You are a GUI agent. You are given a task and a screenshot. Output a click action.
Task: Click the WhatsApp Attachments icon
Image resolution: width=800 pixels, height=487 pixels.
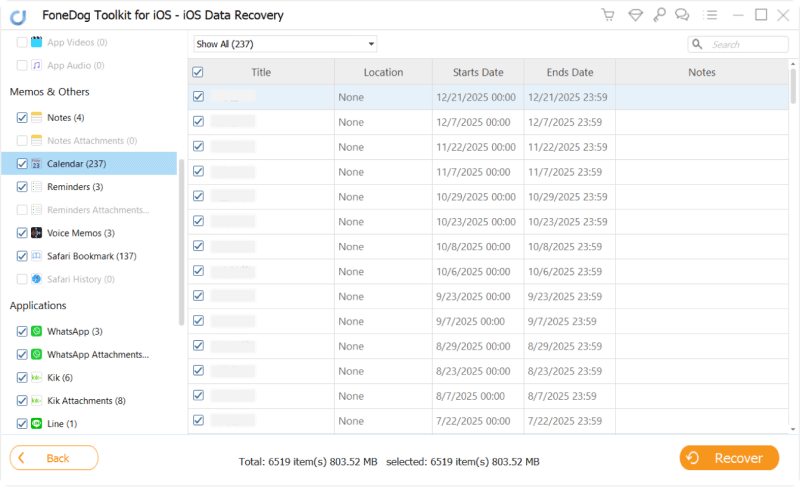36,354
